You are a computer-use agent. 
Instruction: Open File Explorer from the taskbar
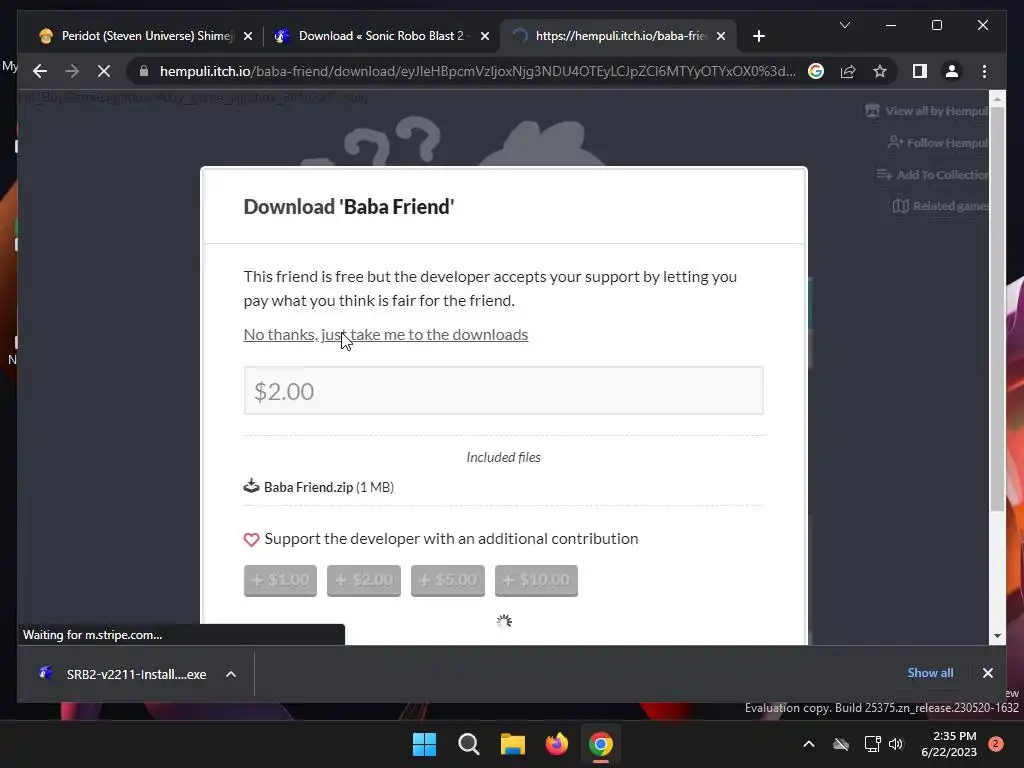[x=513, y=744]
